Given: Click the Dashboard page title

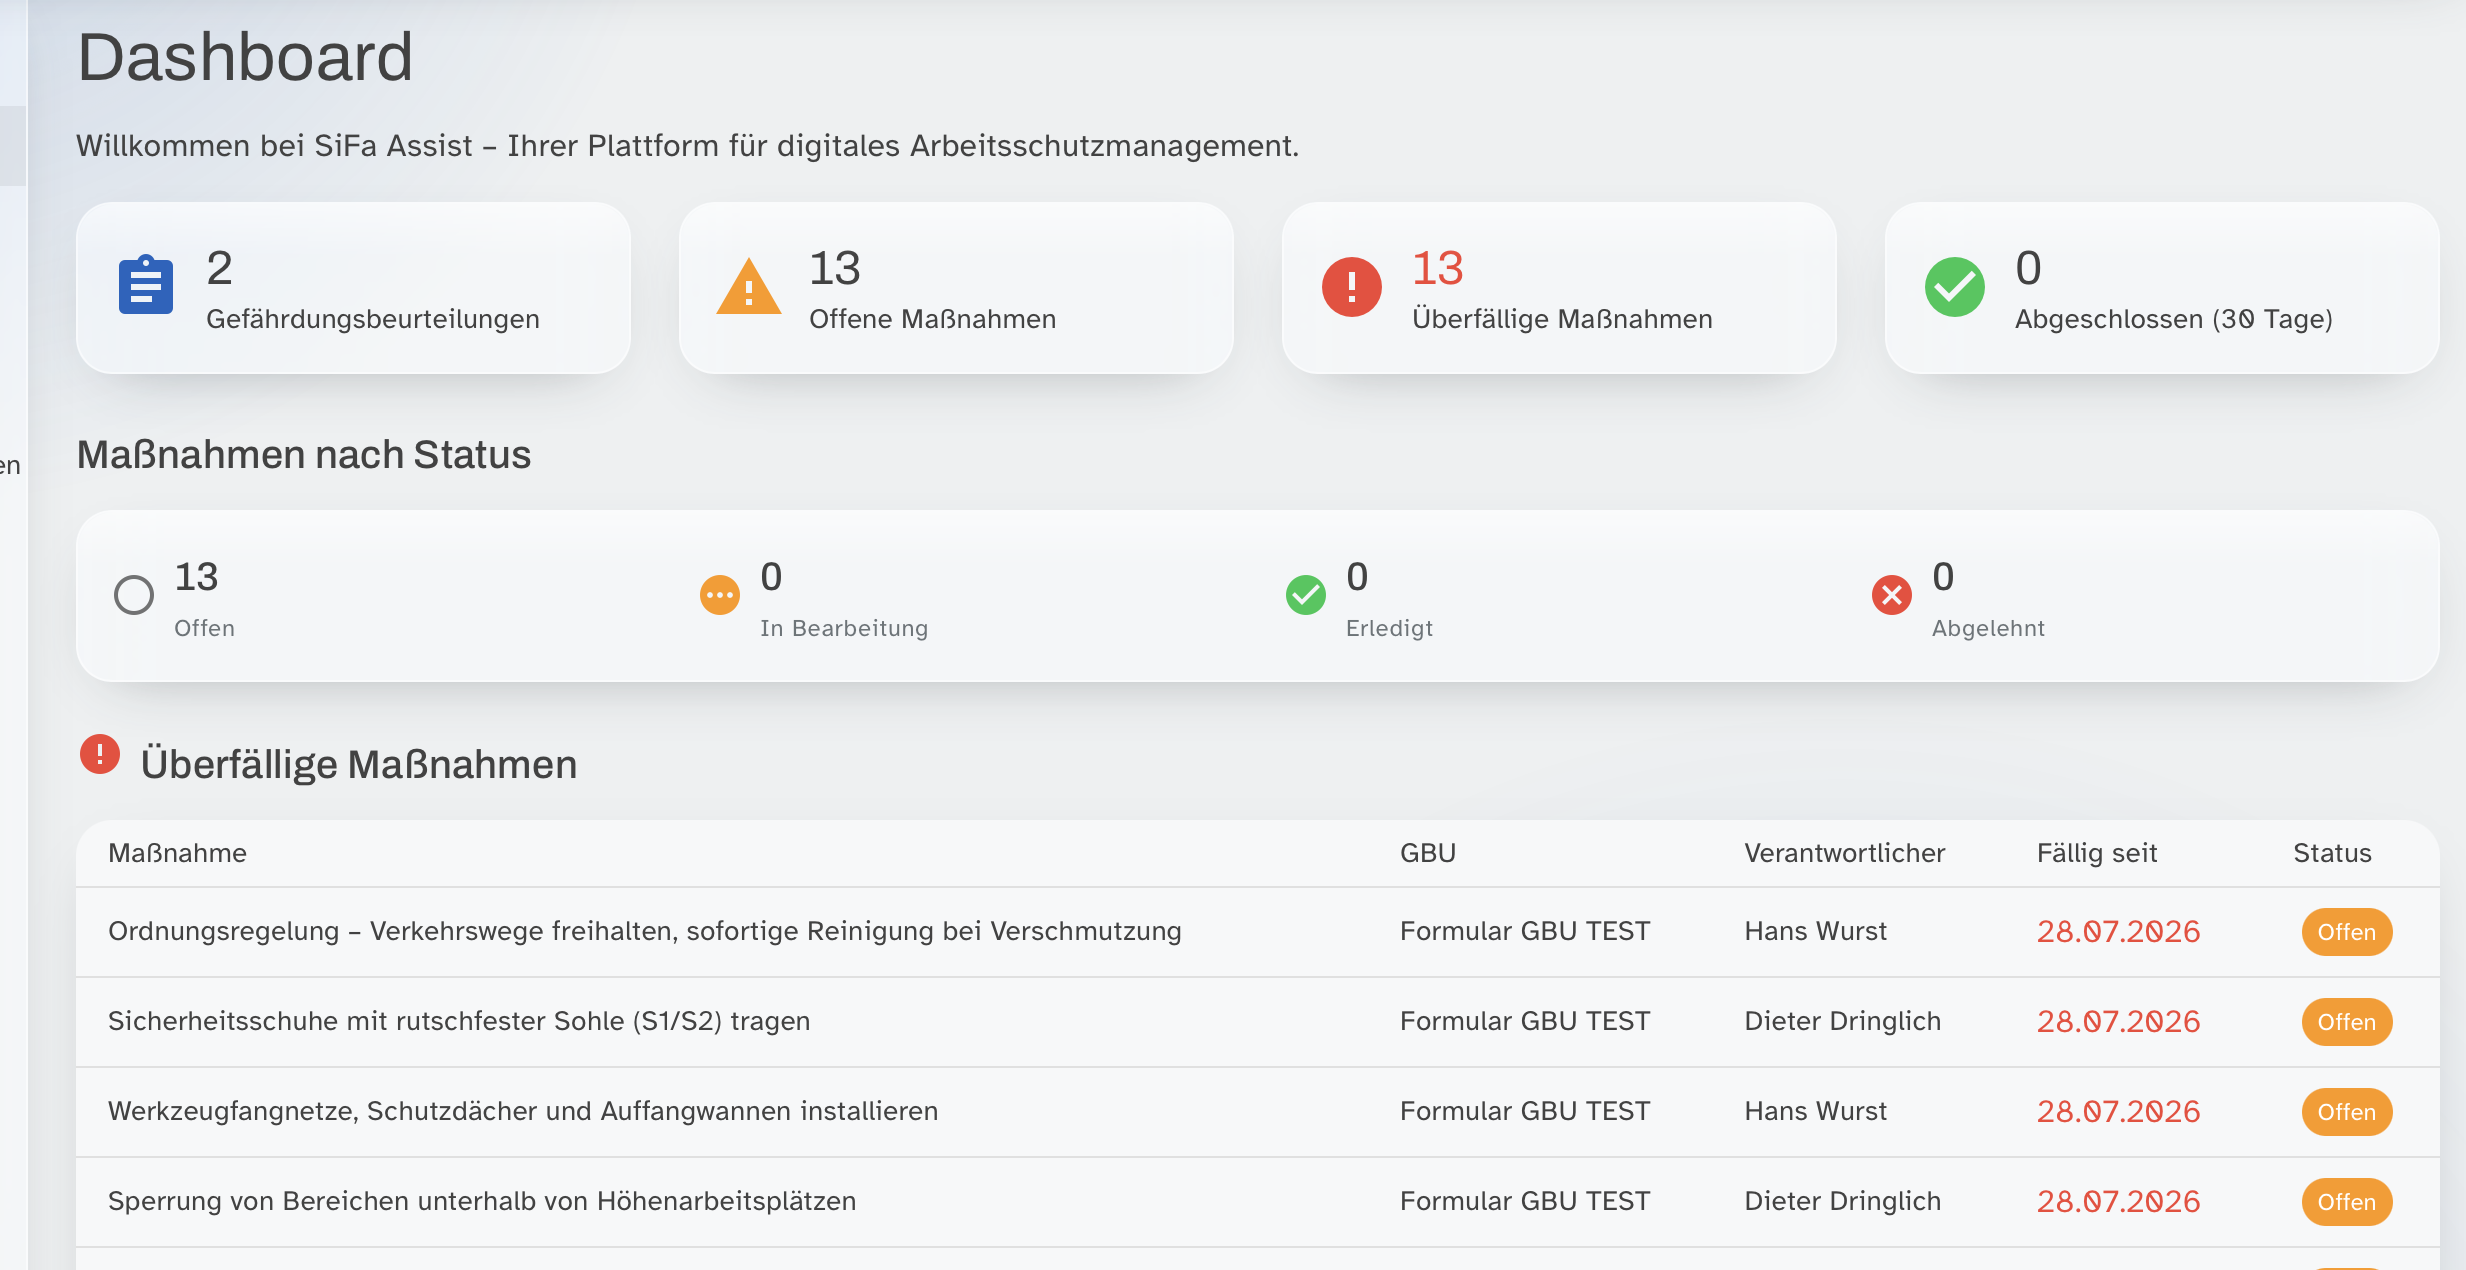Looking at the screenshot, I should pos(245,57).
